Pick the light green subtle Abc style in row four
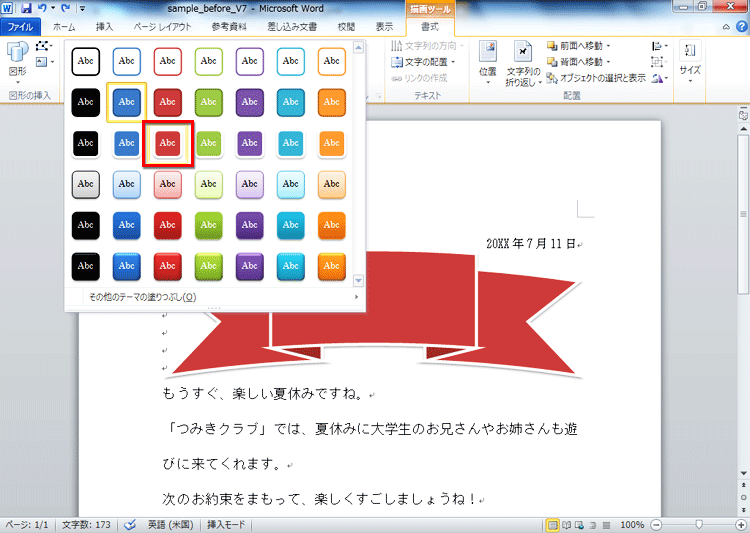The image size is (750, 533). [209, 184]
